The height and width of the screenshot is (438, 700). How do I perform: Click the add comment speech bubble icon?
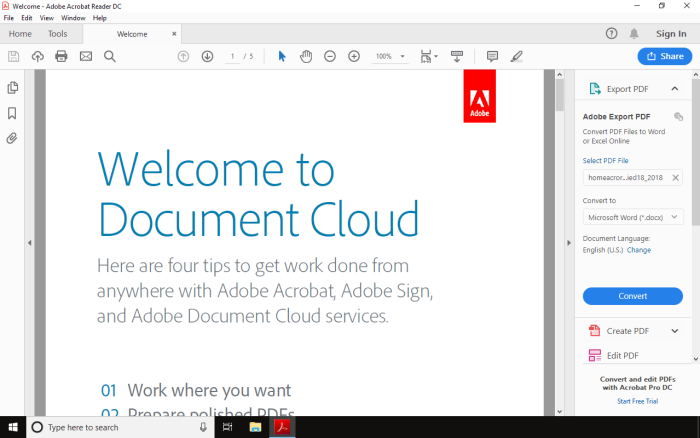pyautogui.click(x=492, y=56)
